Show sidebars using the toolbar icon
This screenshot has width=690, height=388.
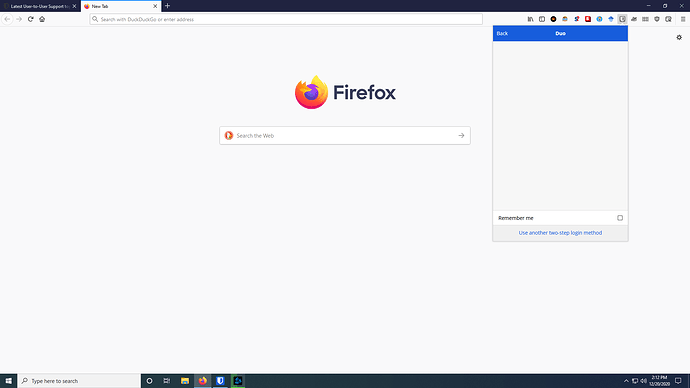click(x=542, y=19)
